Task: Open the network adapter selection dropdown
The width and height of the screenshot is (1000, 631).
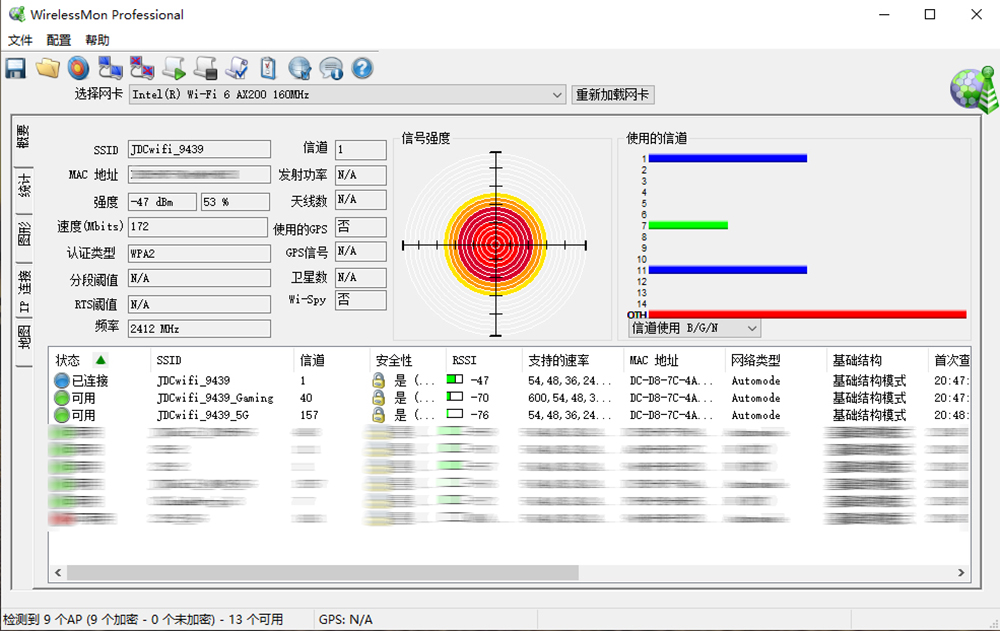Action: point(559,95)
